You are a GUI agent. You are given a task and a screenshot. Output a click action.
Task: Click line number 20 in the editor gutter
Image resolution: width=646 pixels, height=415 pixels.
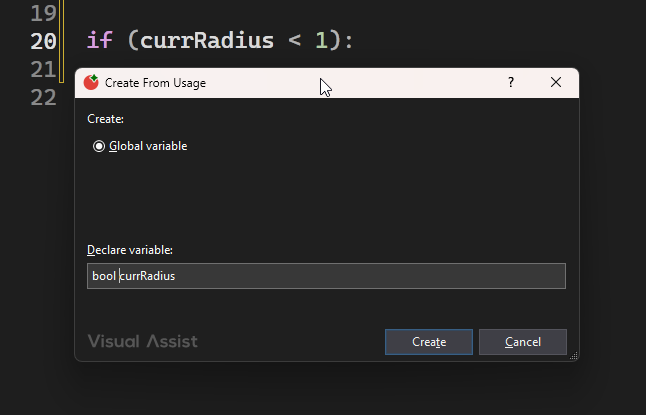coord(43,41)
